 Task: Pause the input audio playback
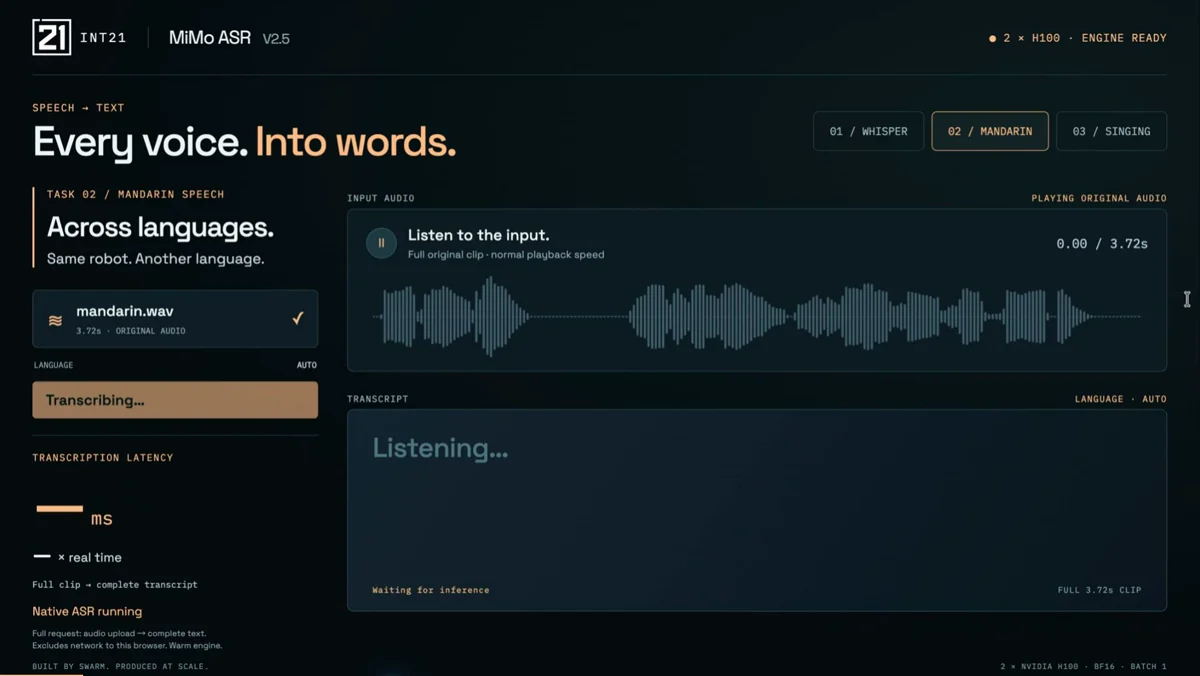[381, 243]
